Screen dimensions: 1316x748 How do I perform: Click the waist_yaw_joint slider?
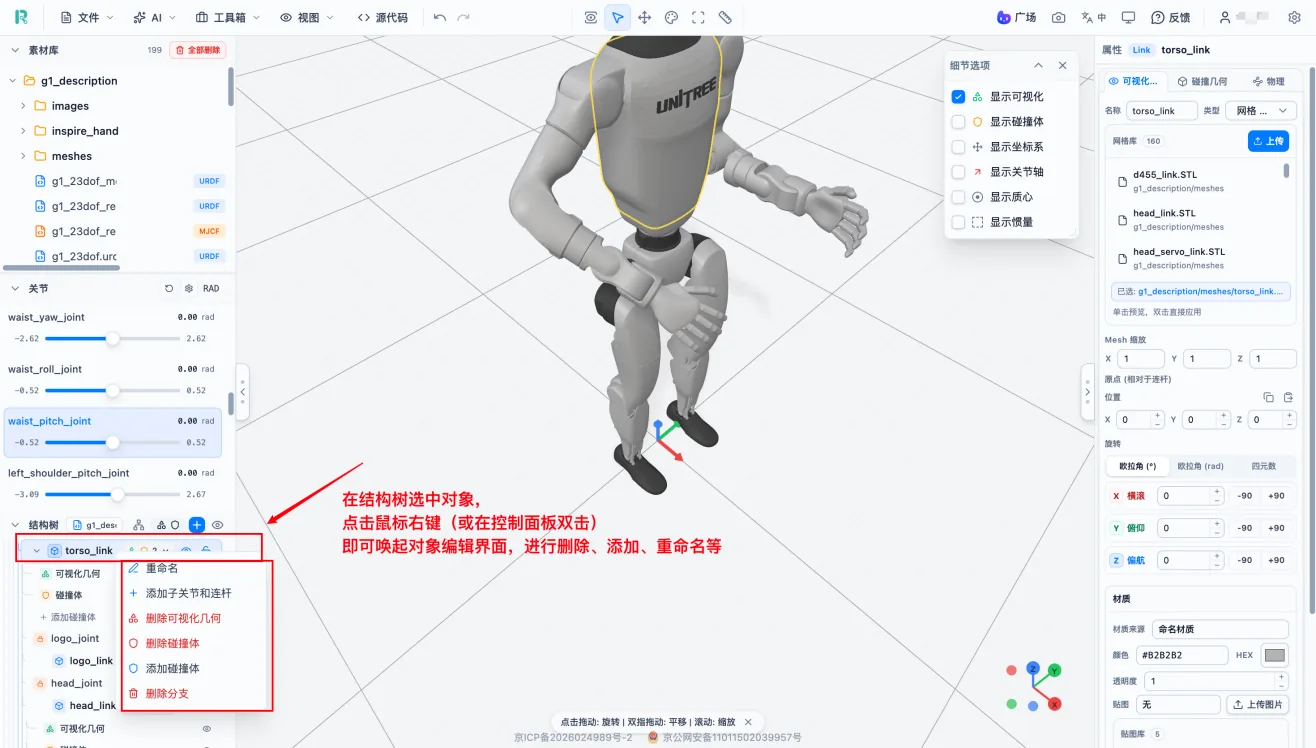point(113,338)
